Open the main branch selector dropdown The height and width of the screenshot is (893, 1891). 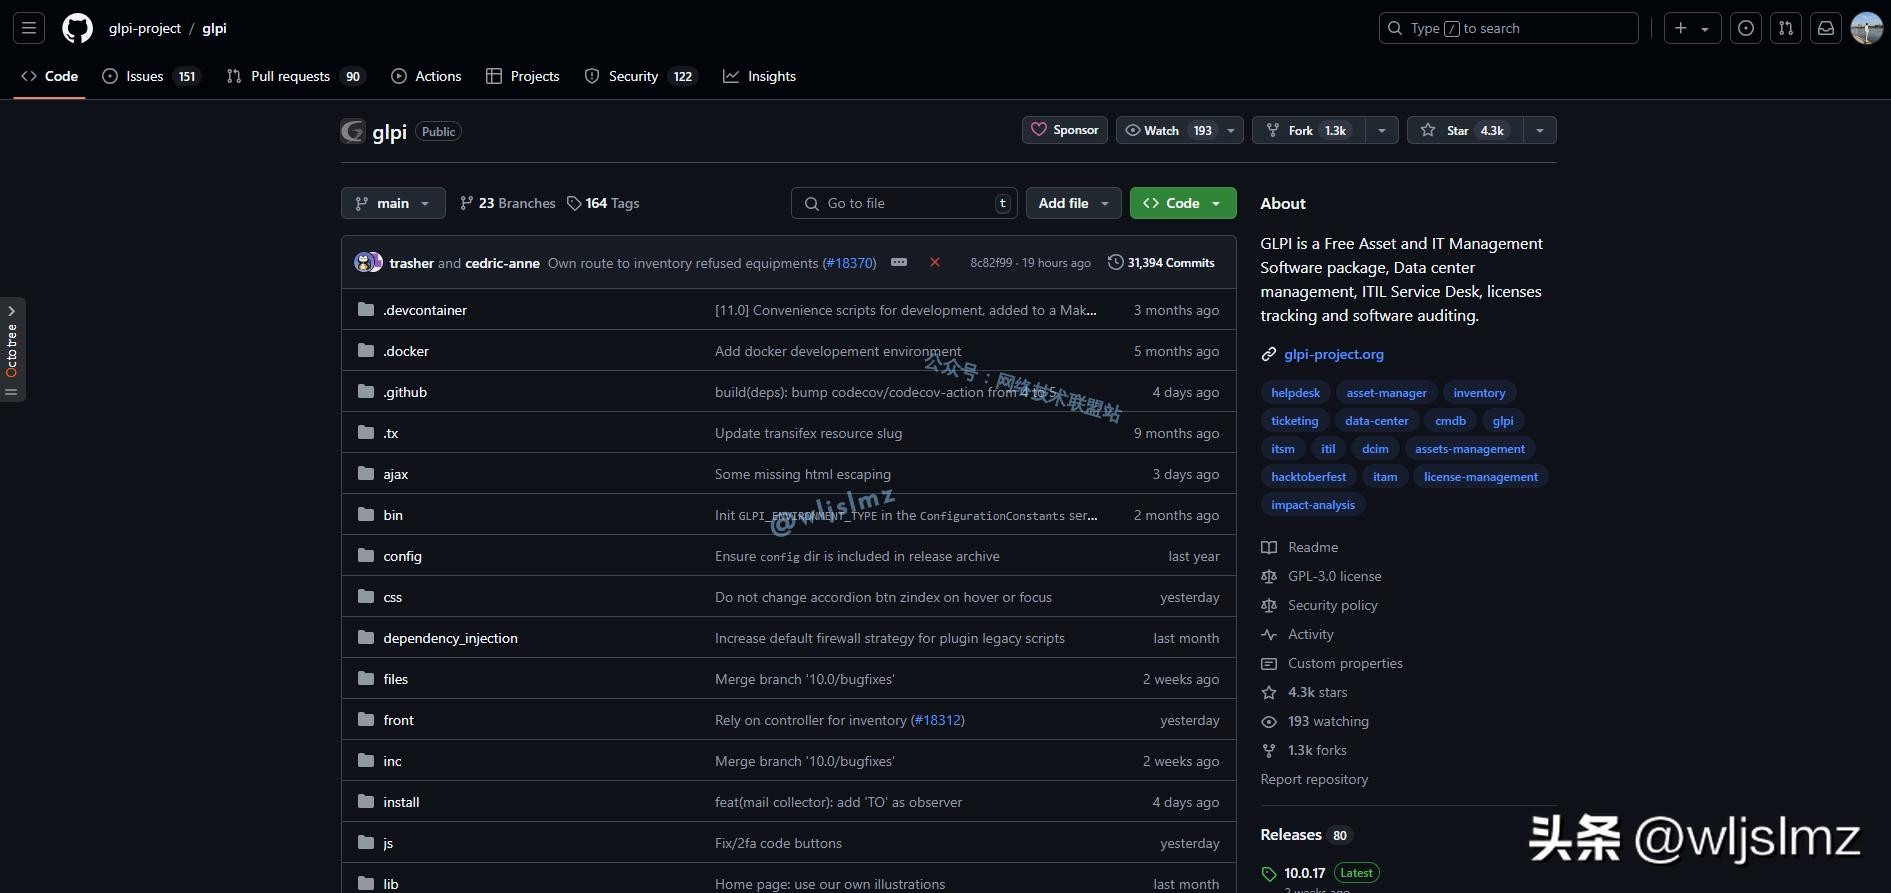click(x=393, y=203)
